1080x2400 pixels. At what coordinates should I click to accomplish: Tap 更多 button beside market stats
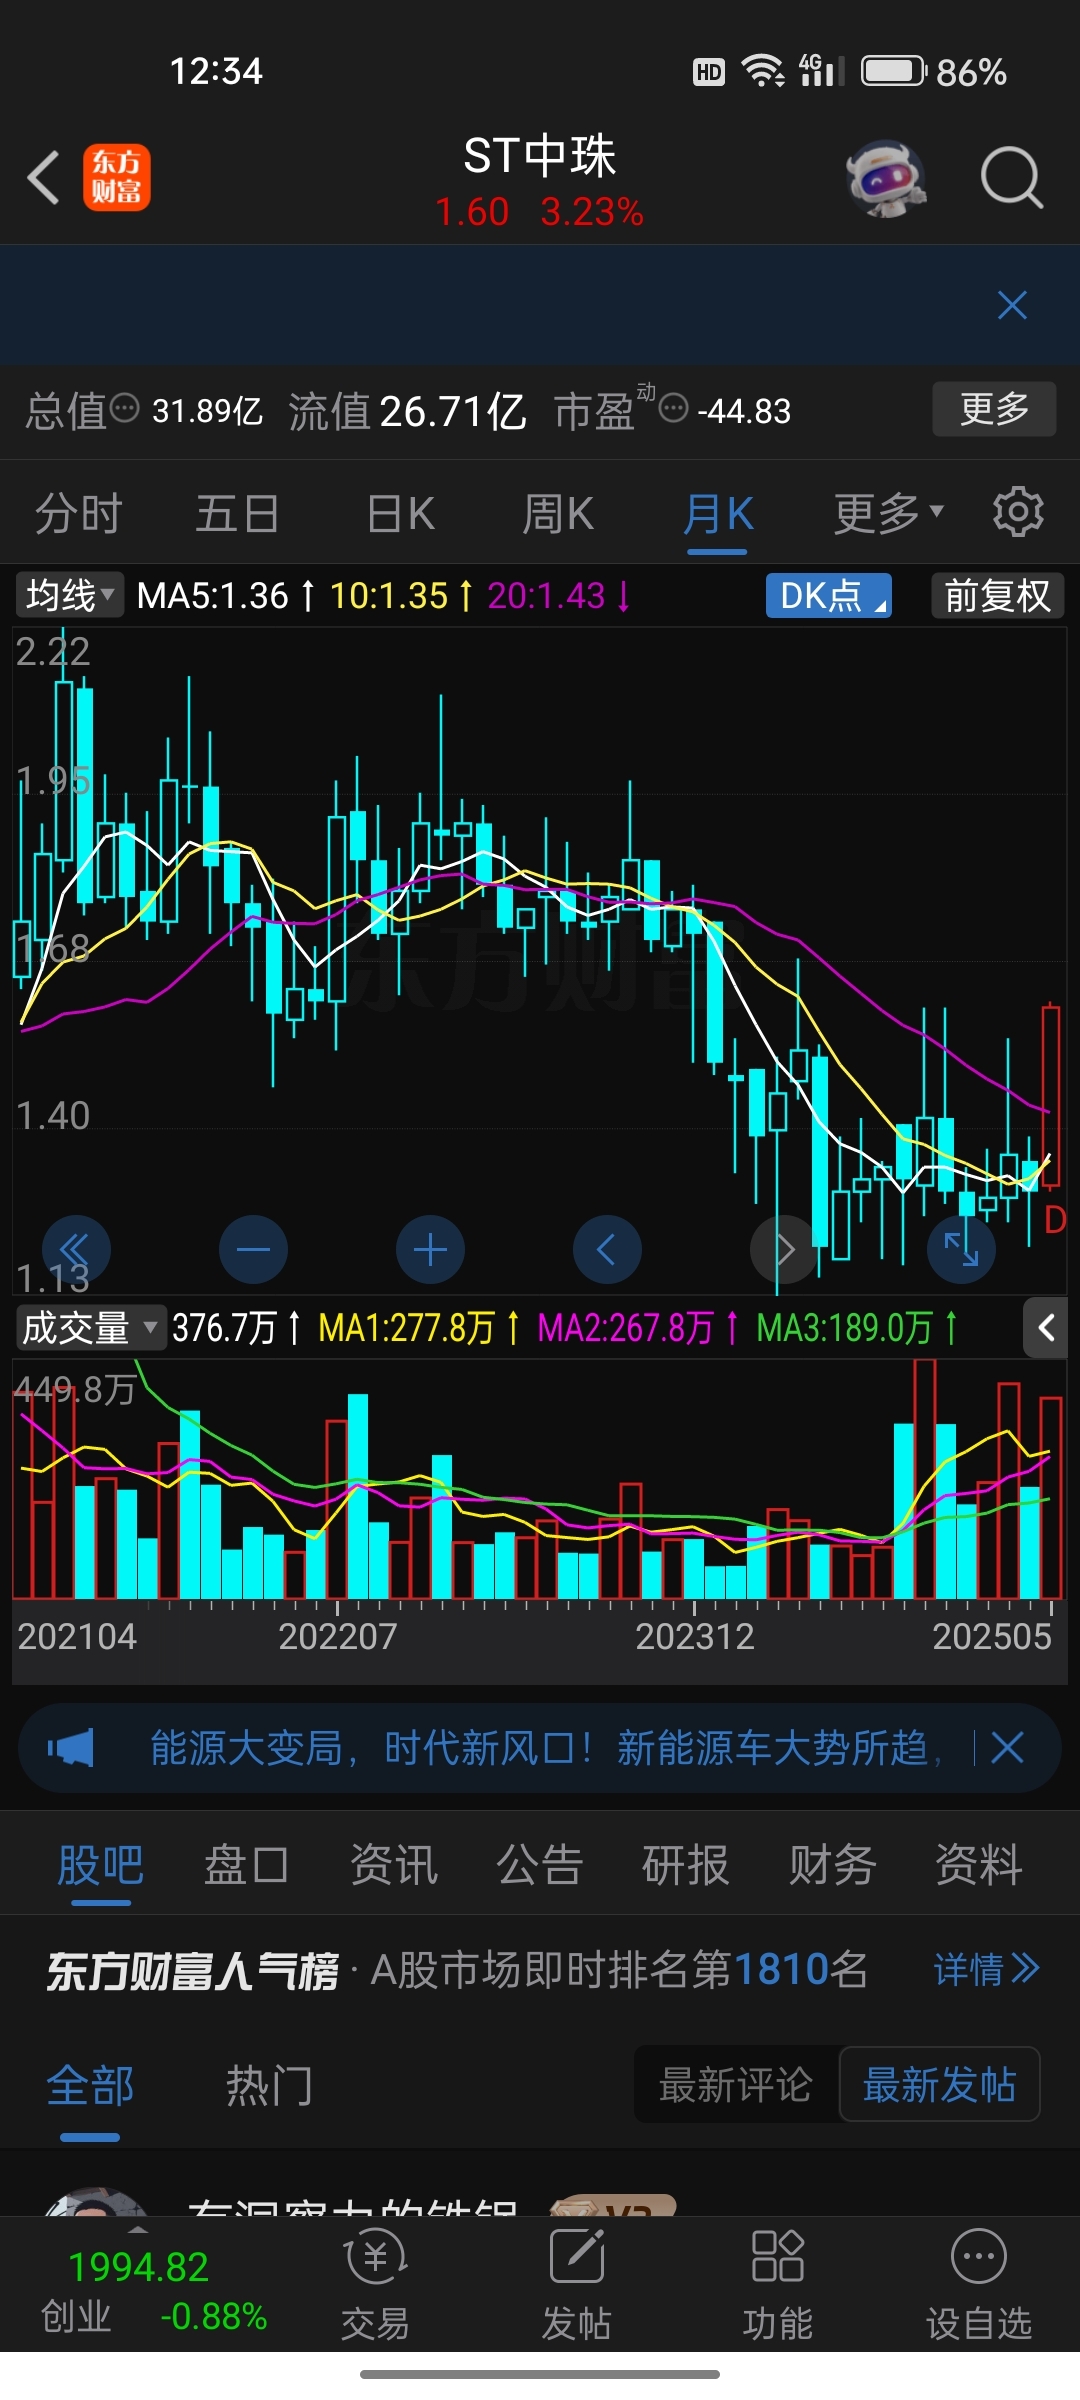pyautogui.click(x=994, y=408)
